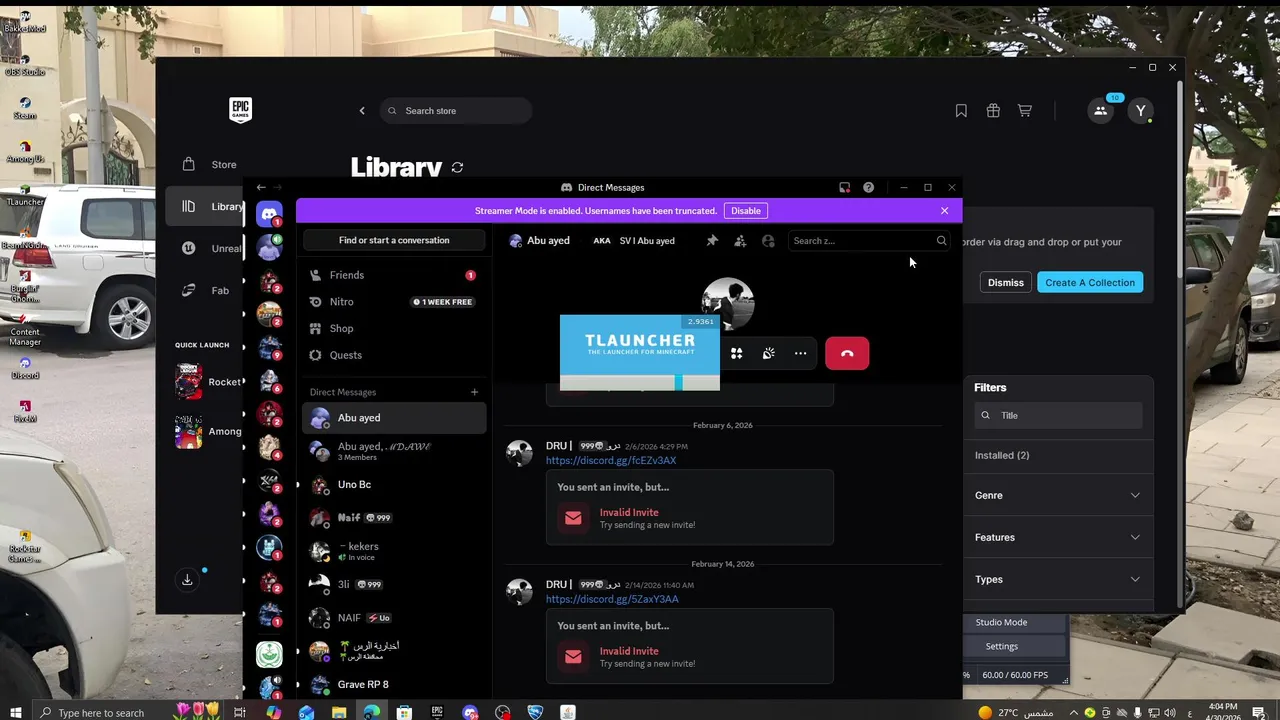The height and width of the screenshot is (720, 1280).
Task: Open Friends in Discord sidebar
Action: (x=394, y=275)
